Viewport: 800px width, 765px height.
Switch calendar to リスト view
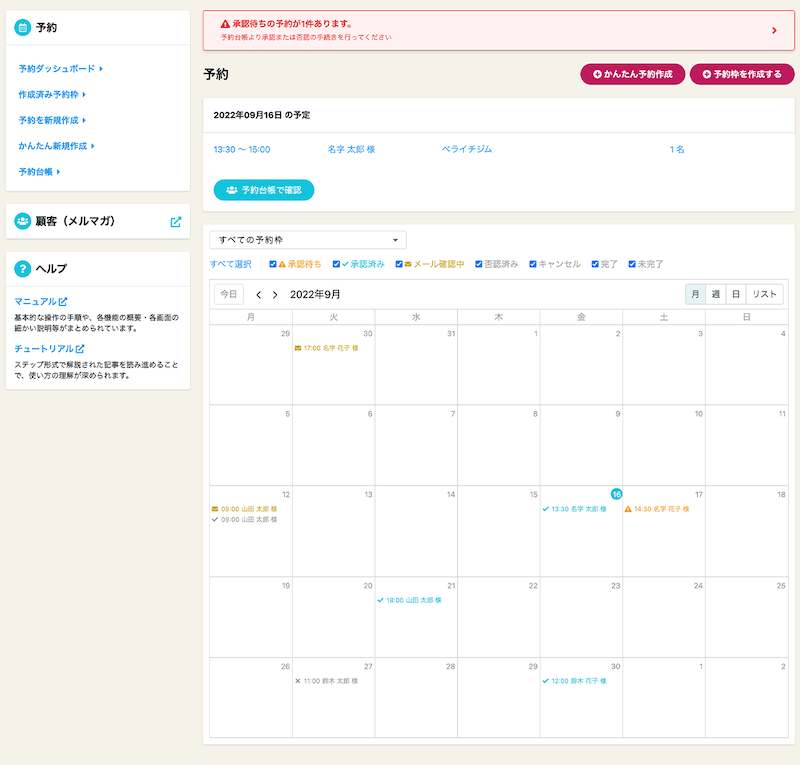coord(764,294)
